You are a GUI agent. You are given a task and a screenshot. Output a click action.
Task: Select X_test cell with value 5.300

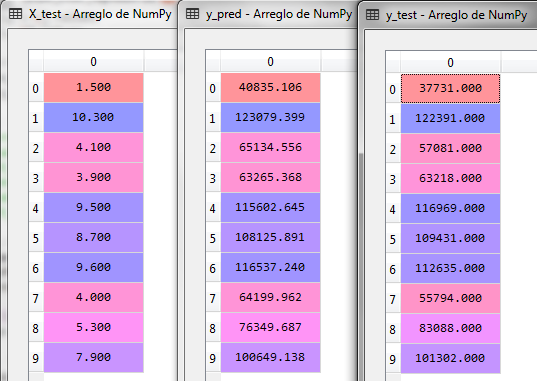point(93,327)
